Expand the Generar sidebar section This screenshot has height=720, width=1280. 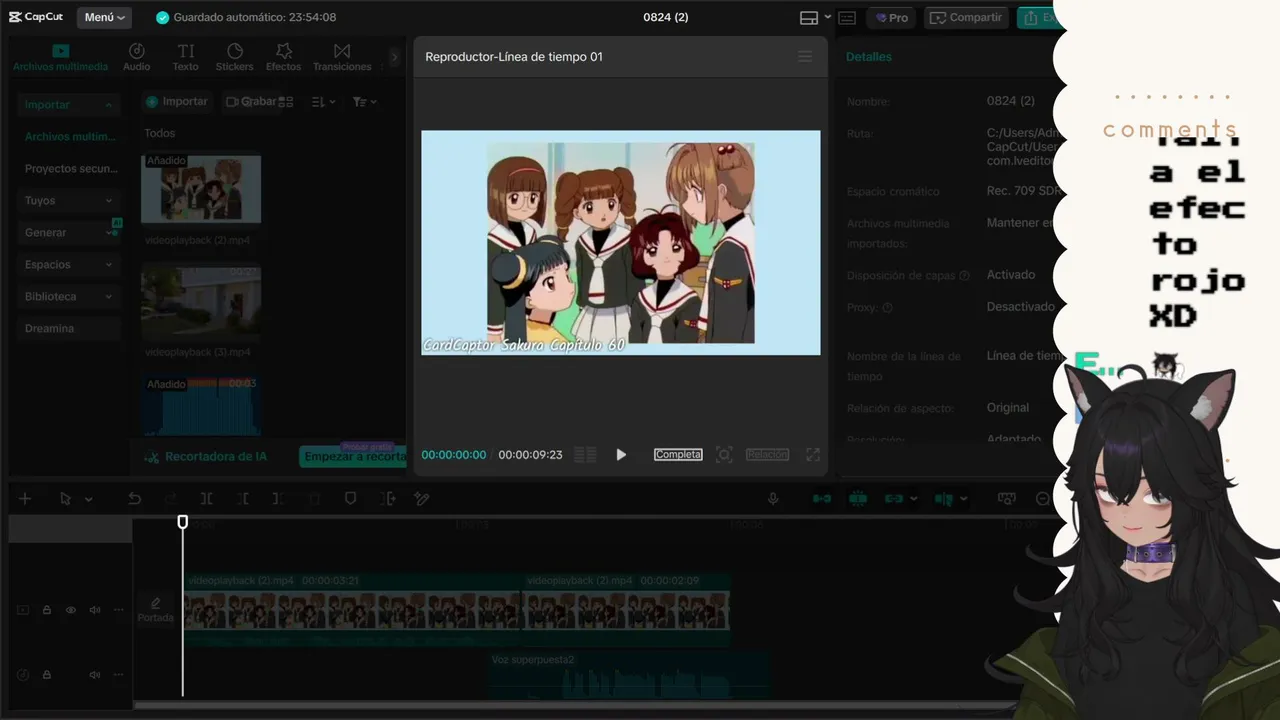coord(69,232)
